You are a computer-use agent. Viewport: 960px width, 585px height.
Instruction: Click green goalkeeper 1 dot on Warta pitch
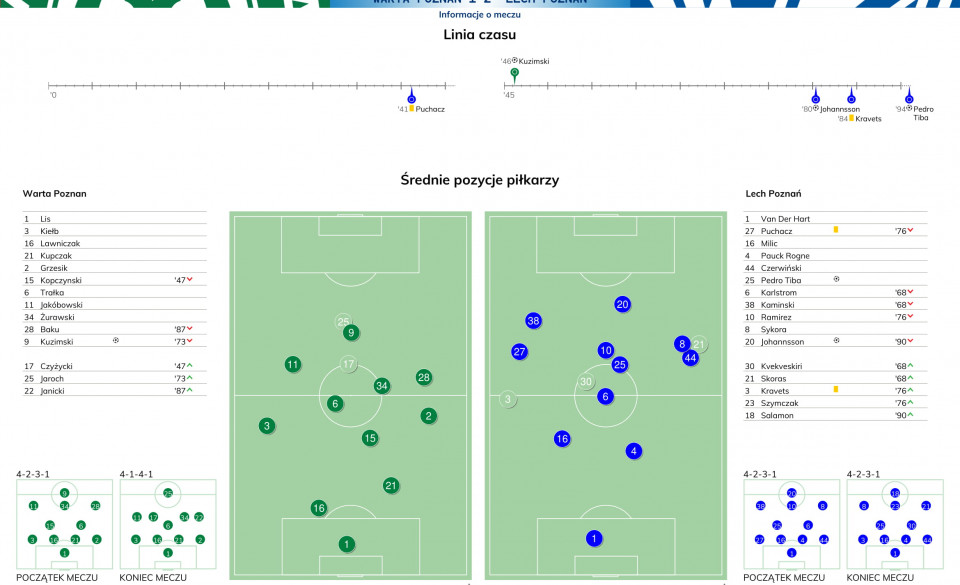[x=347, y=544]
